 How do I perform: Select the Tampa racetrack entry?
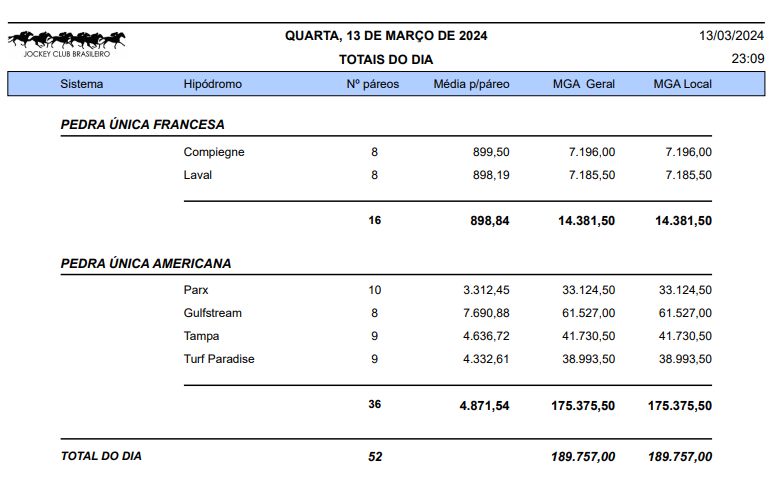click(201, 336)
